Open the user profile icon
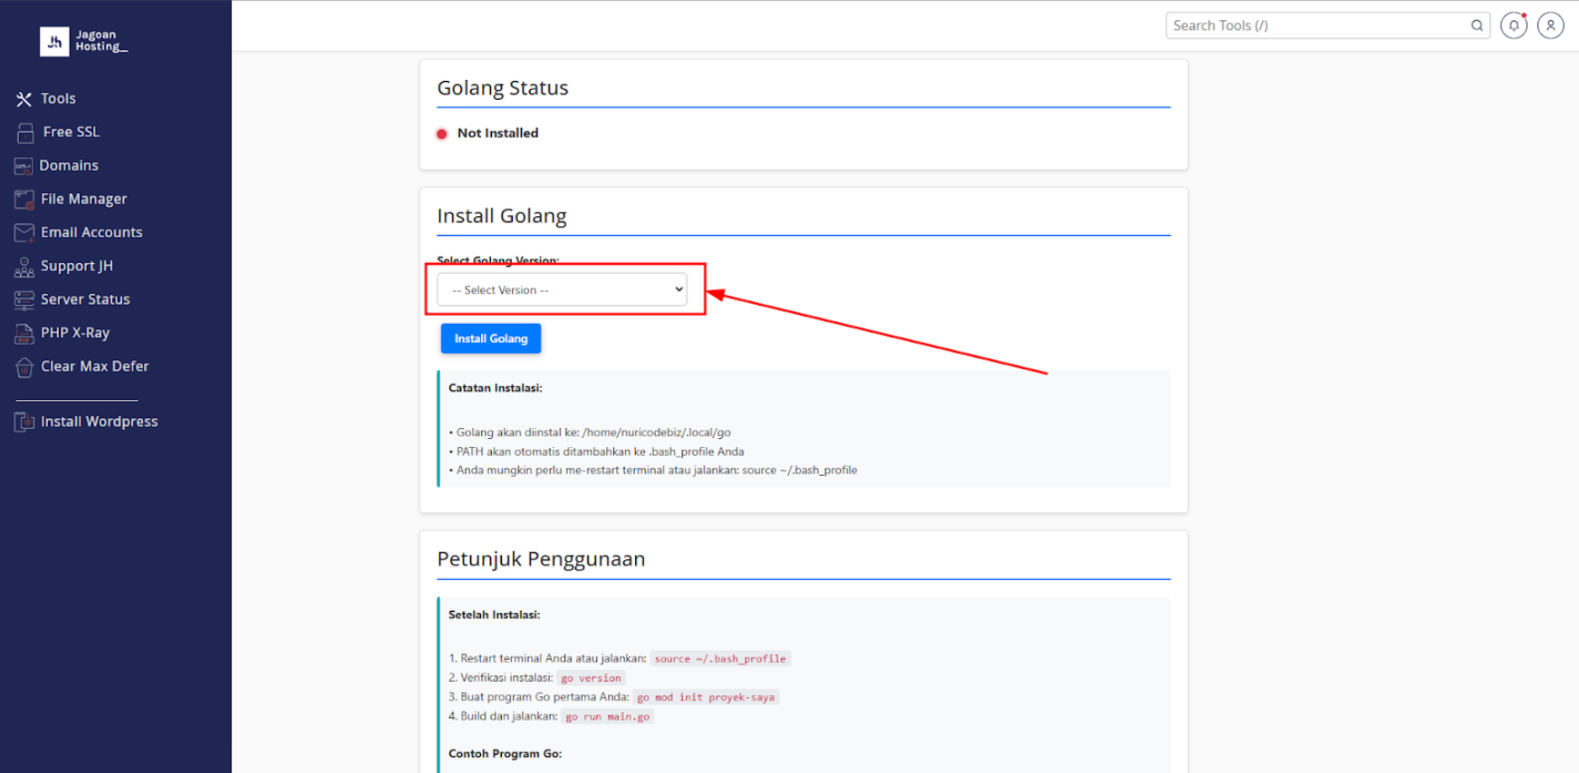 1550,26
